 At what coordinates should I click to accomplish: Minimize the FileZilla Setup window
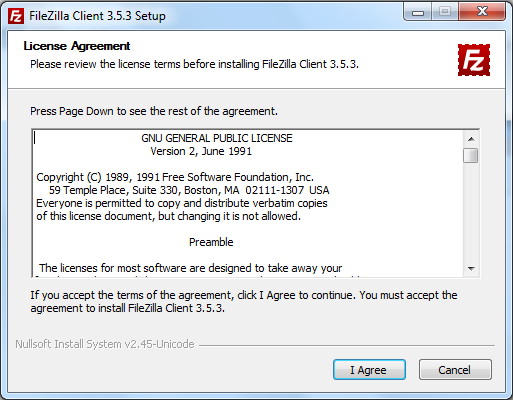[x=418, y=12]
